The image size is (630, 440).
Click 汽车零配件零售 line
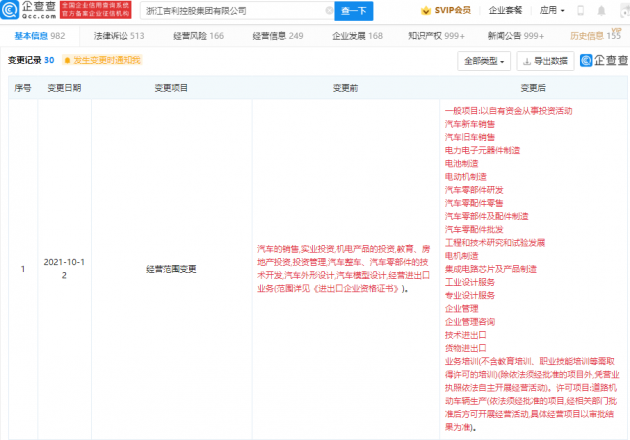pyautogui.click(x=474, y=203)
